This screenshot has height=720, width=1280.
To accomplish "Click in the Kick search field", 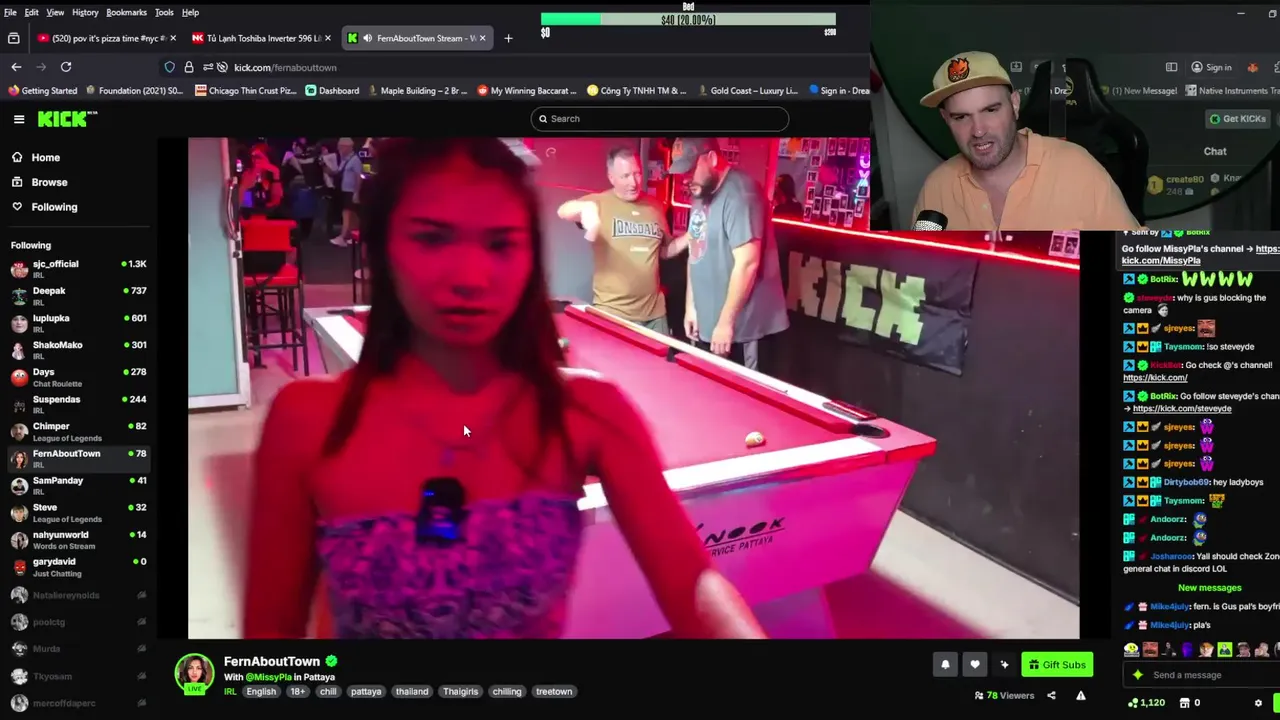I will tap(660, 119).
